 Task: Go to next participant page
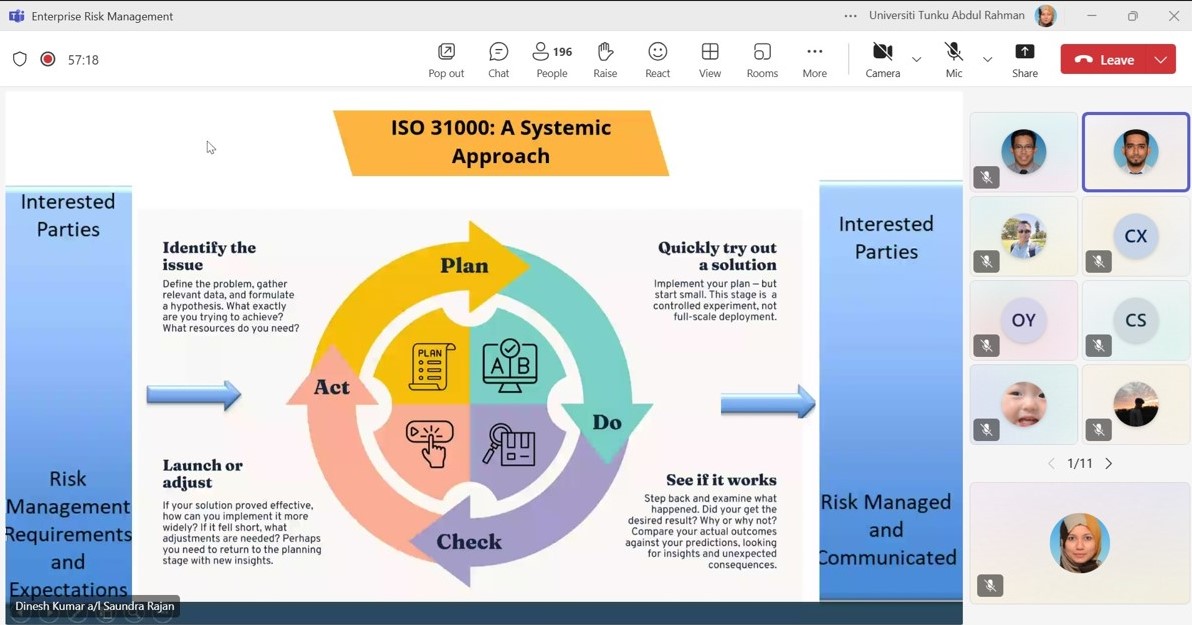pos(1108,464)
